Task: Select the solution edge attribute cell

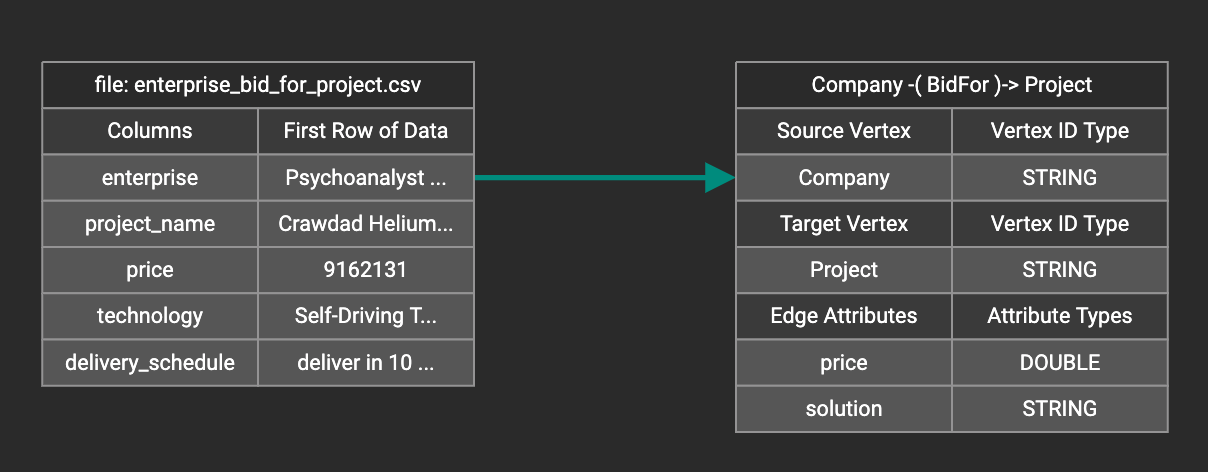Action: pos(844,408)
